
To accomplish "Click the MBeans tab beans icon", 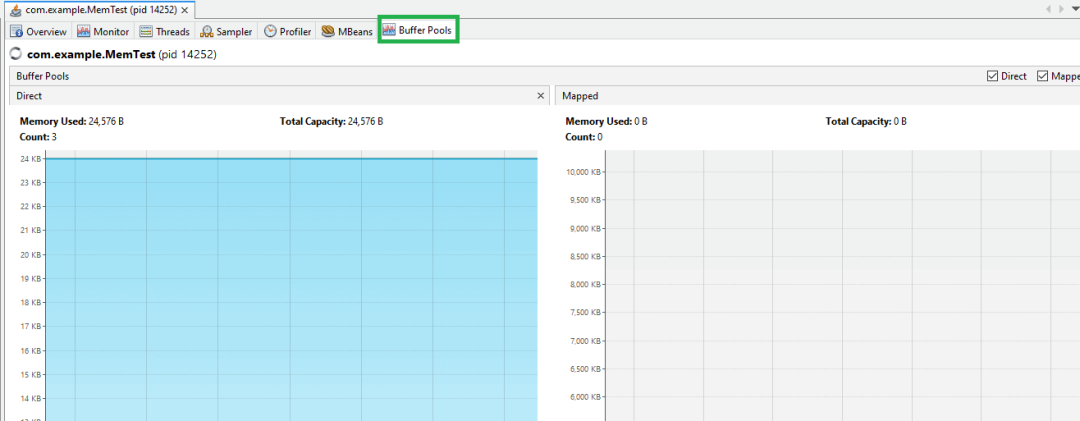I will [328, 32].
